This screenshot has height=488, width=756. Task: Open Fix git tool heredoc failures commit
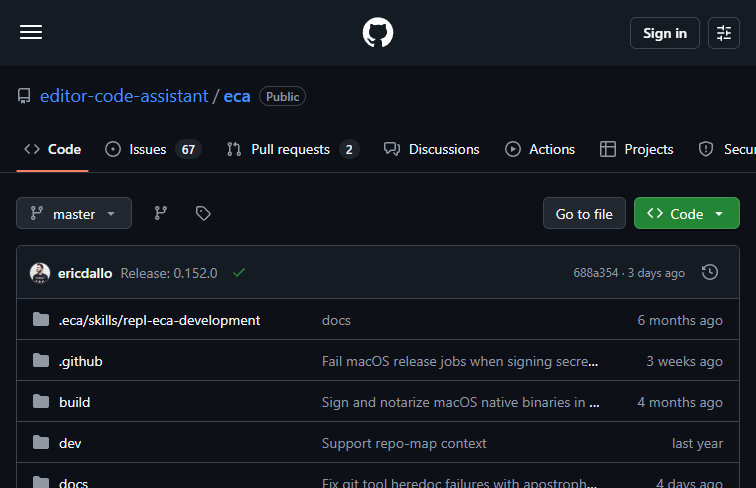pos(459,483)
